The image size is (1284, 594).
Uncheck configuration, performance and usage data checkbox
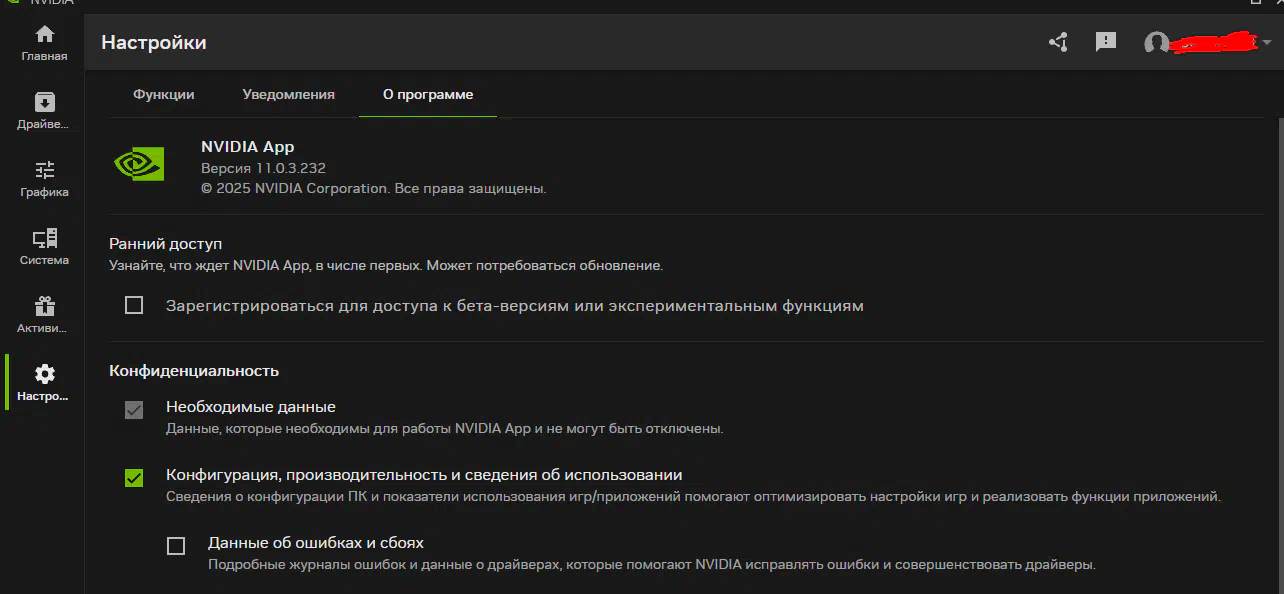[x=134, y=478]
